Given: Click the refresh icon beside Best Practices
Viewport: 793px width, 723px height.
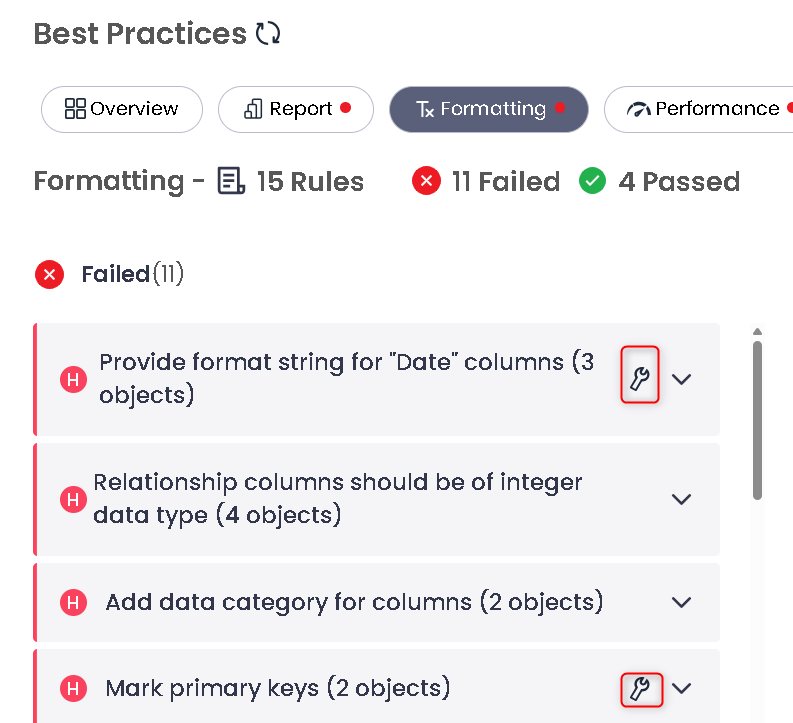Looking at the screenshot, I should [268, 34].
